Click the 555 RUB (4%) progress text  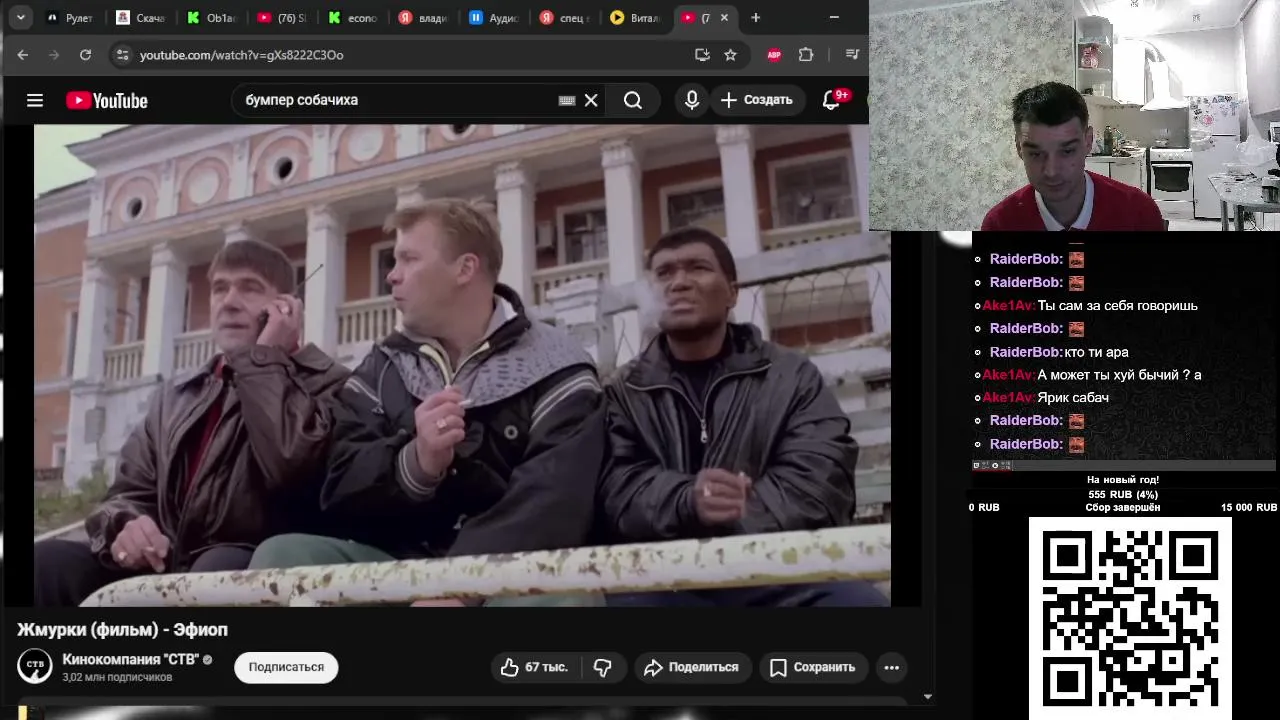[x=1123, y=494]
